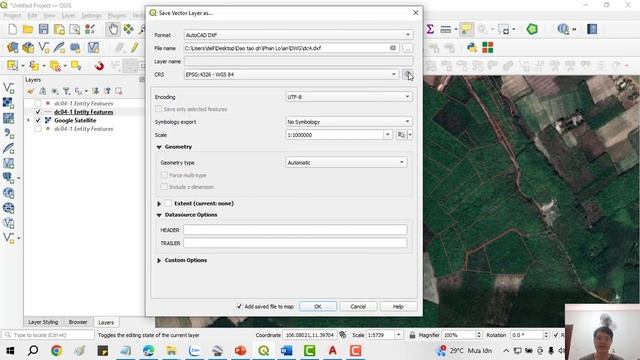Click the Type to locate search box
The image size is (640, 360).
(x=49, y=335)
